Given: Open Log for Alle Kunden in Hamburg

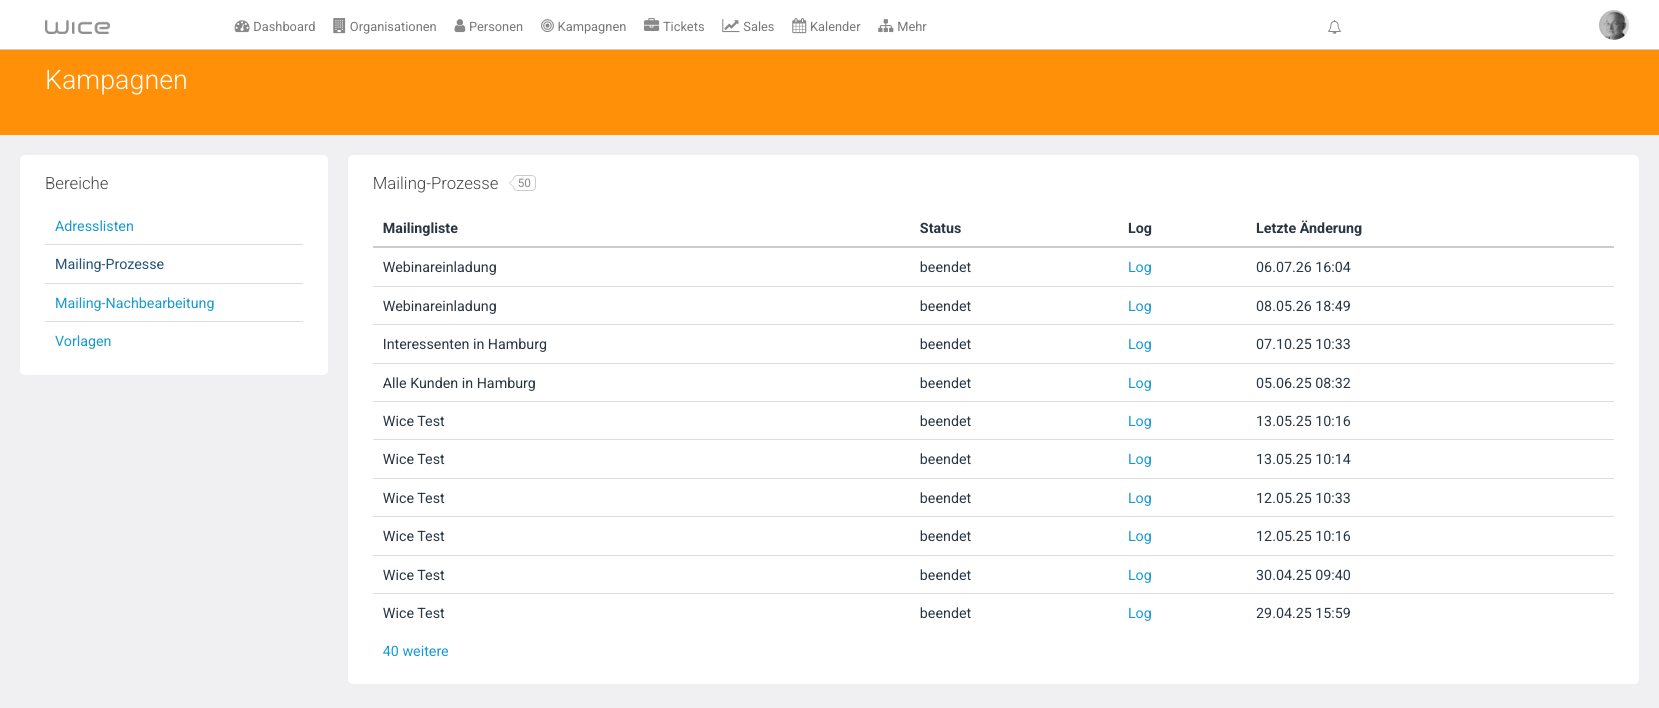Looking at the screenshot, I should pos(1139,383).
